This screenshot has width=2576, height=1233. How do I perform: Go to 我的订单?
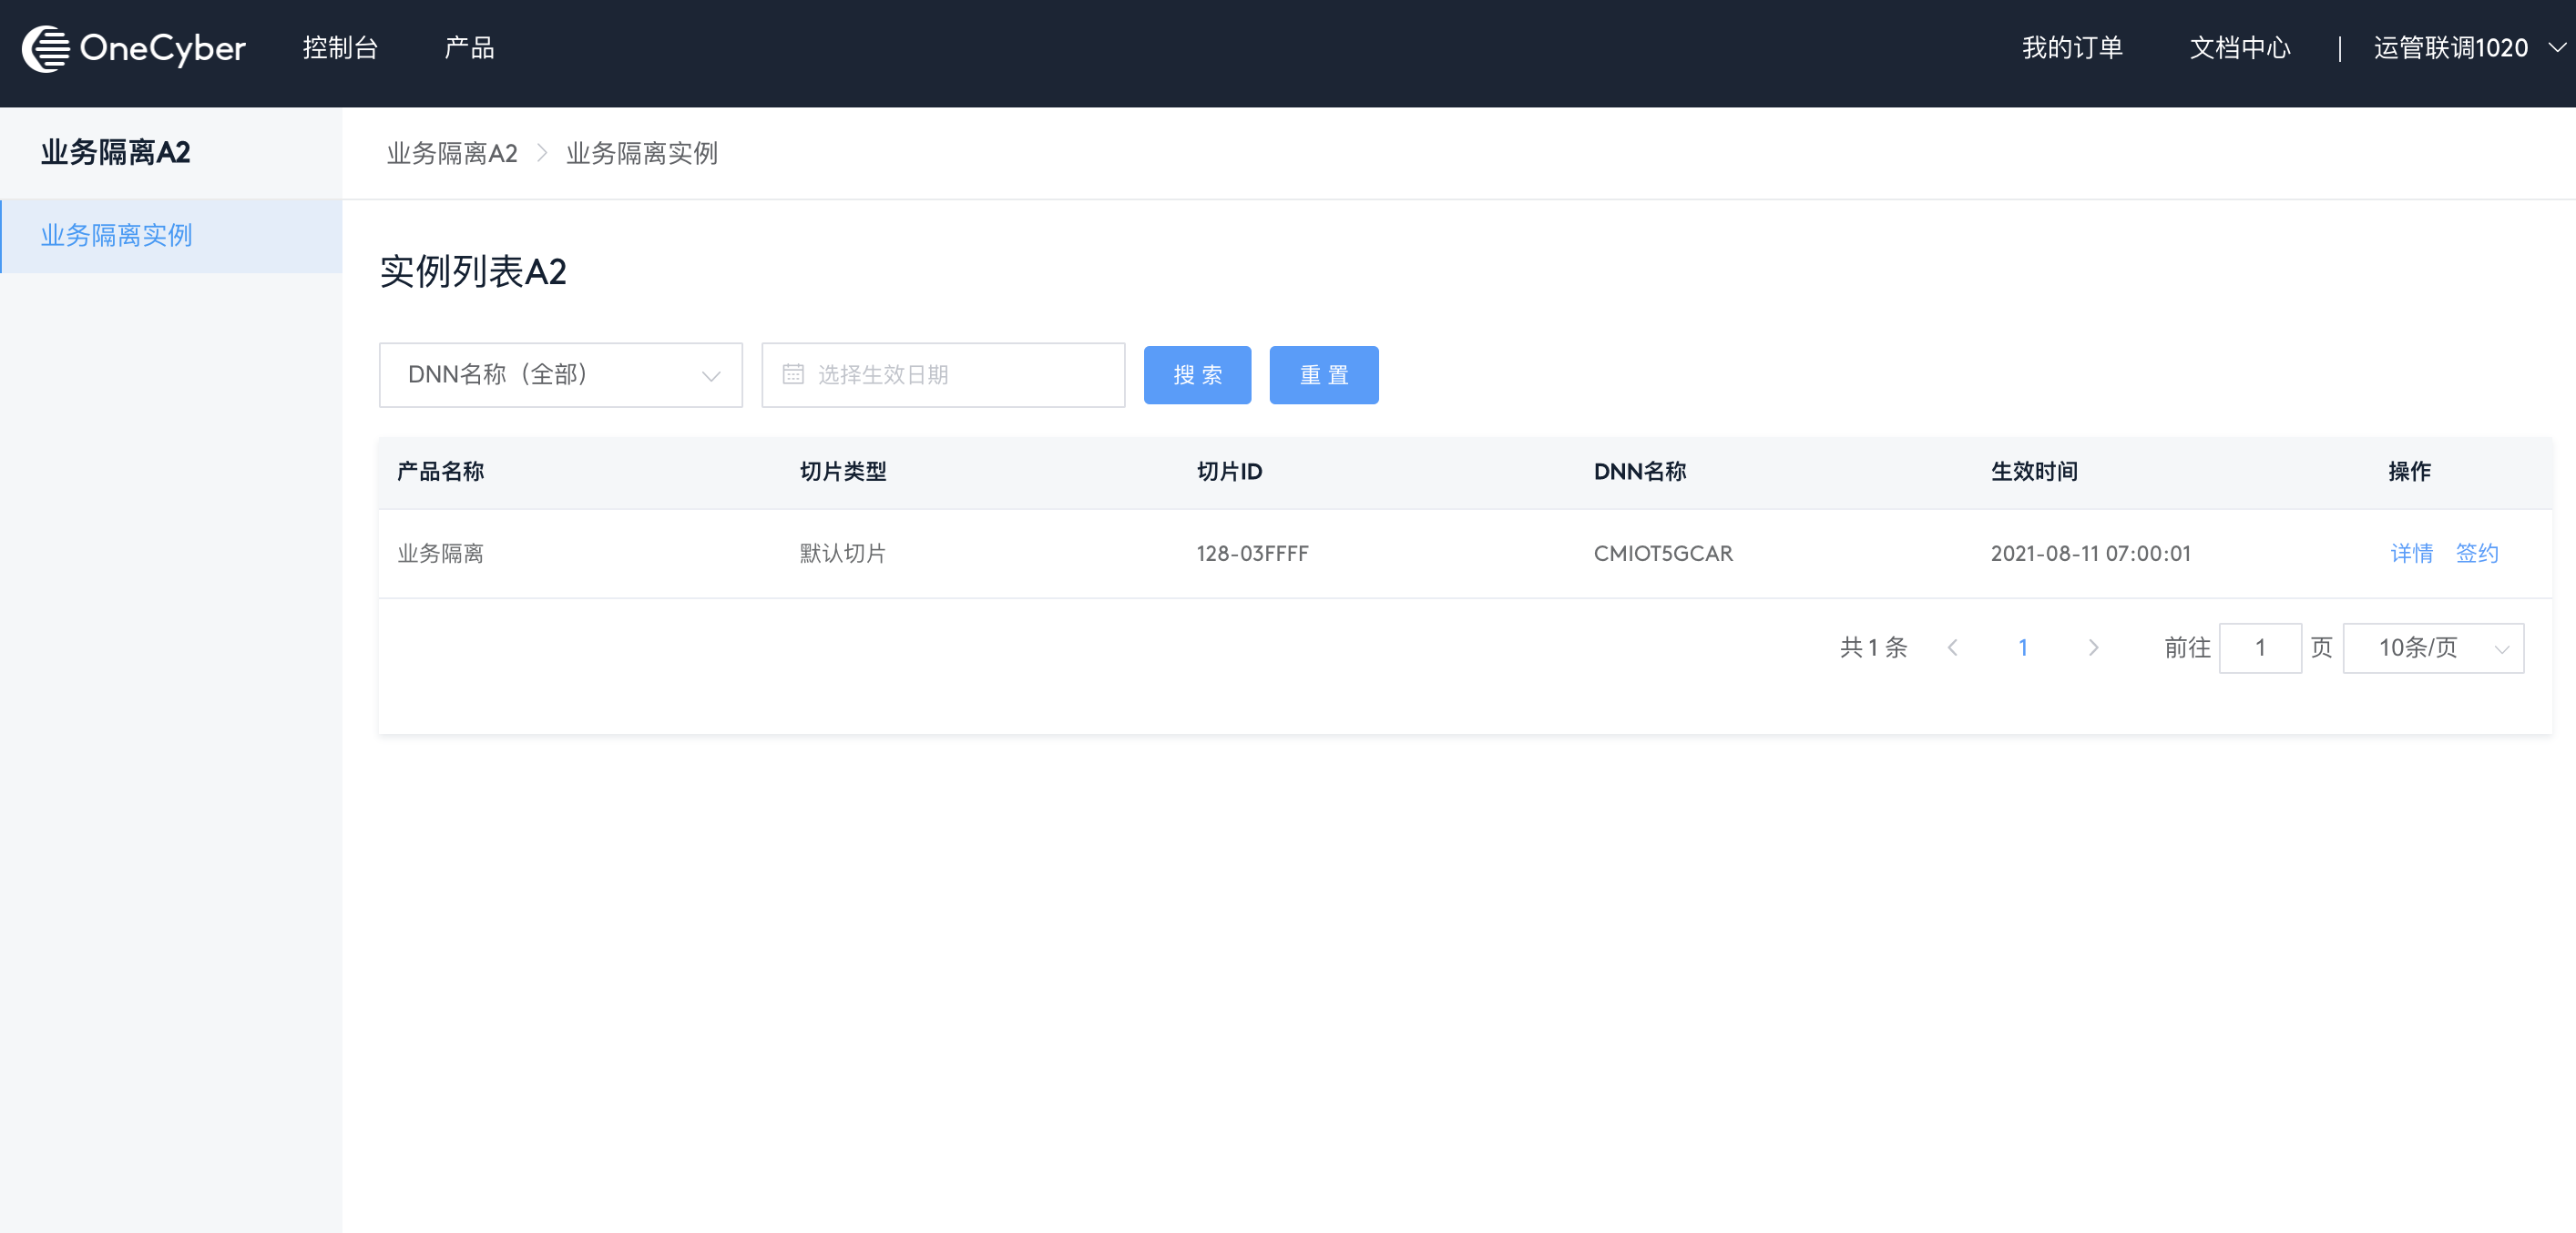2072,48
